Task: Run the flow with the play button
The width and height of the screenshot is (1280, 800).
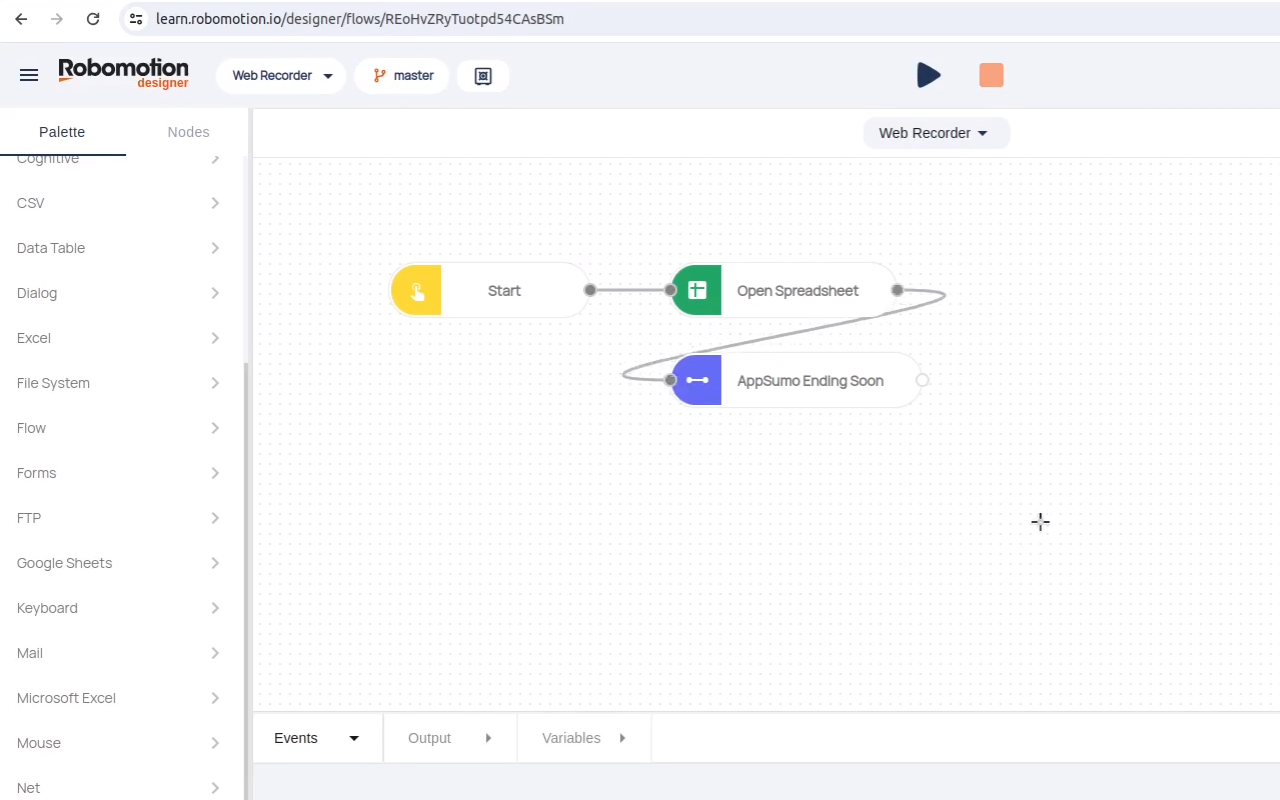Action: tap(928, 75)
